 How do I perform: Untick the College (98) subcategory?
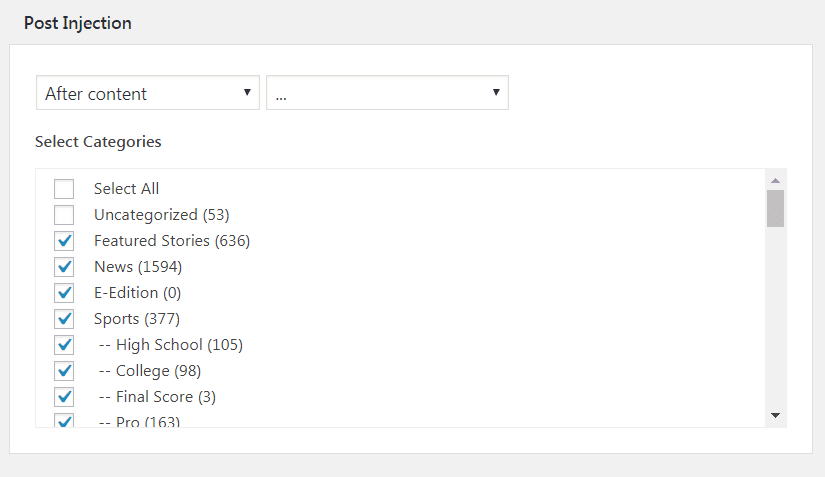(x=64, y=371)
